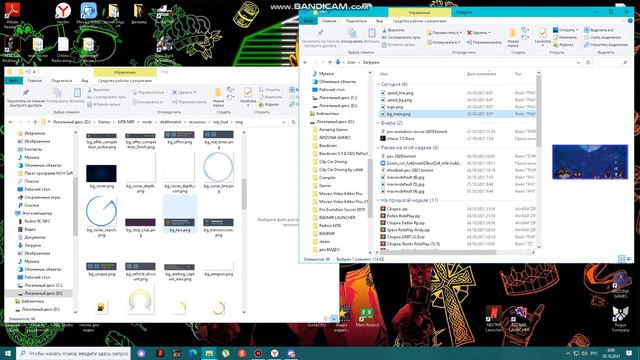
Task: Click the help icon in the Downloads window
Action: pyautogui.click(x=630, y=20)
